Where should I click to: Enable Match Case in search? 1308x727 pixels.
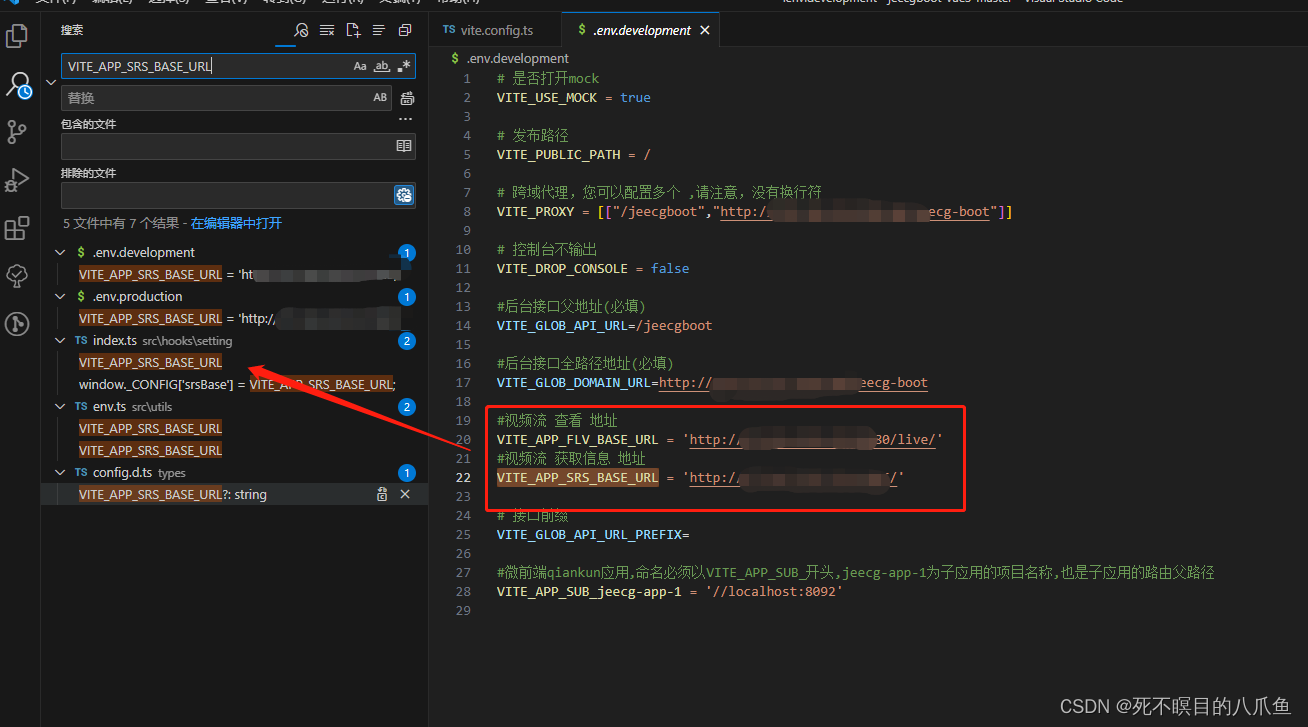pyautogui.click(x=360, y=66)
